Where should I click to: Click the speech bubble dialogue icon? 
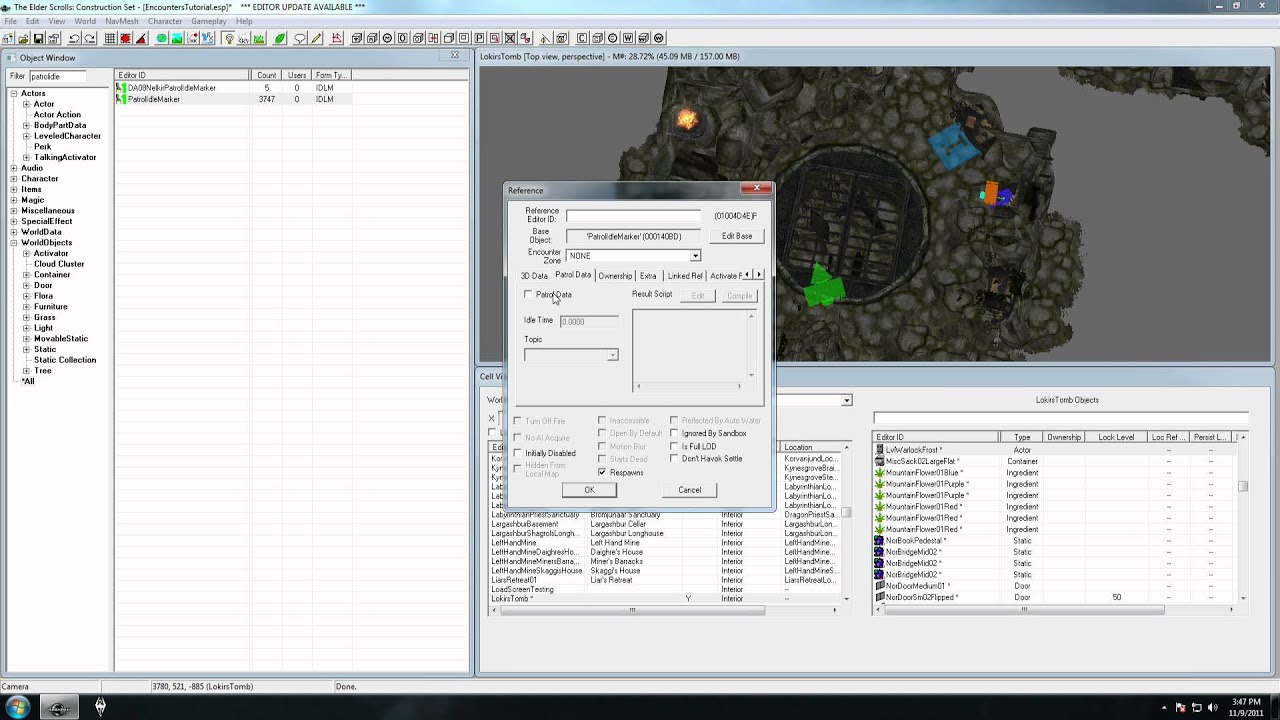[300, 39]
